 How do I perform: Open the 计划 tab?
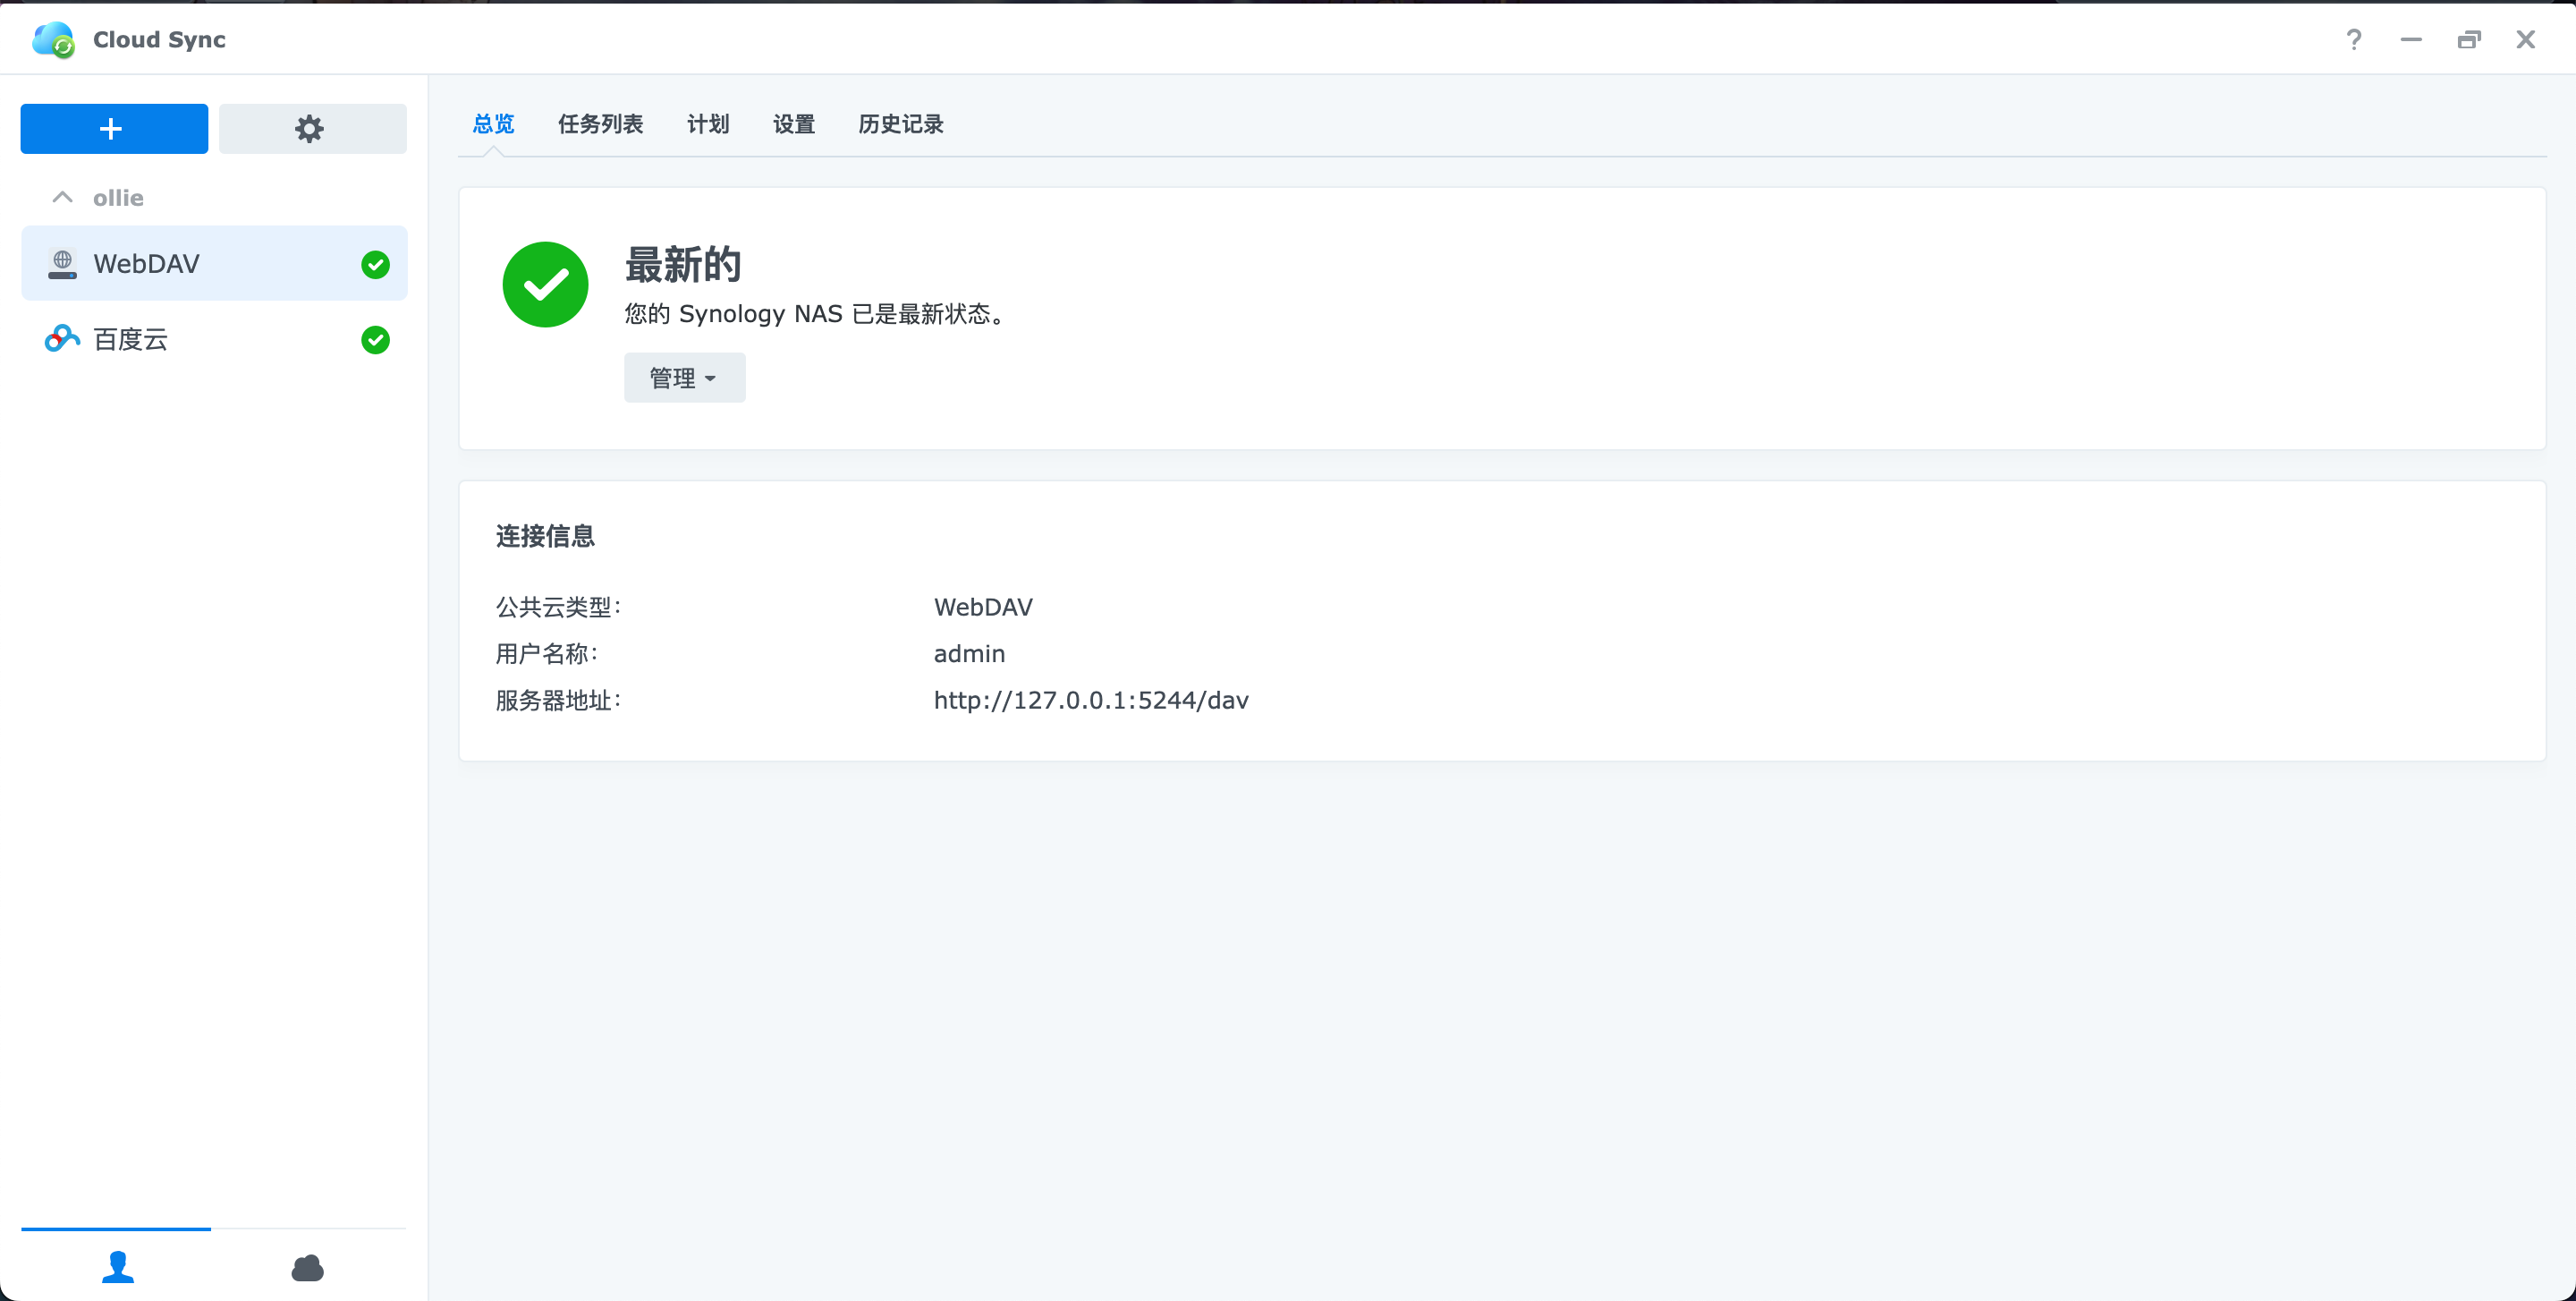[x=708, y=123]
